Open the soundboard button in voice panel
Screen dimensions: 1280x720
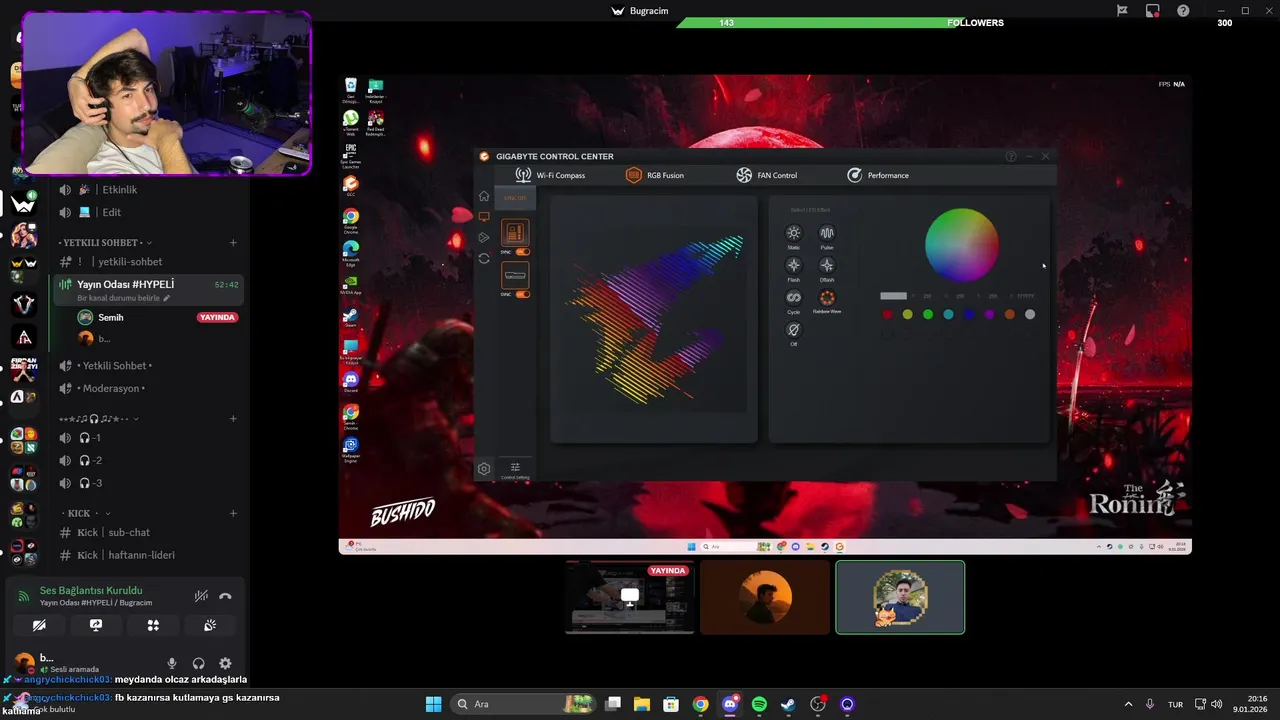pyautogui.click(x=210, y=625)
